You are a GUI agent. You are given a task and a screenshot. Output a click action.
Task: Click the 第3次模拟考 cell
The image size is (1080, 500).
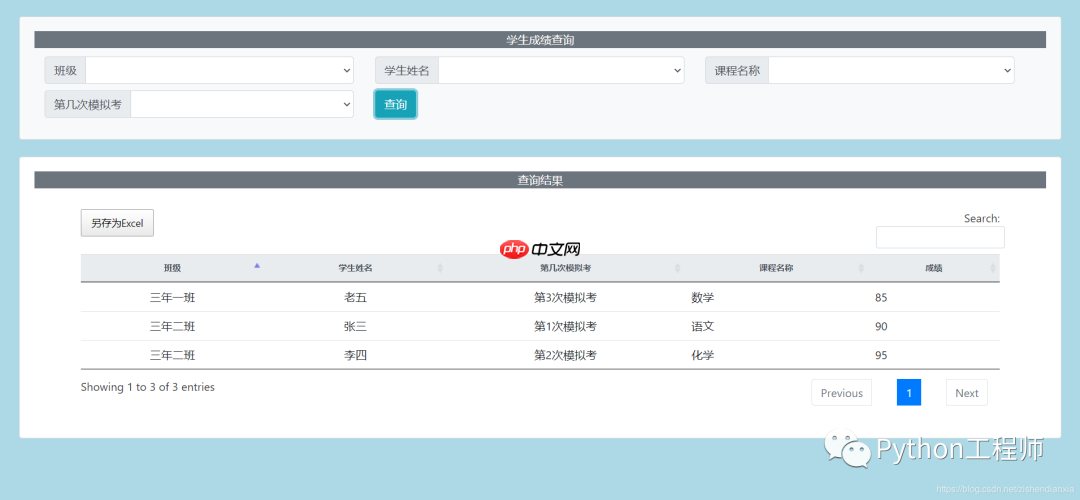[x=565, y=298]
